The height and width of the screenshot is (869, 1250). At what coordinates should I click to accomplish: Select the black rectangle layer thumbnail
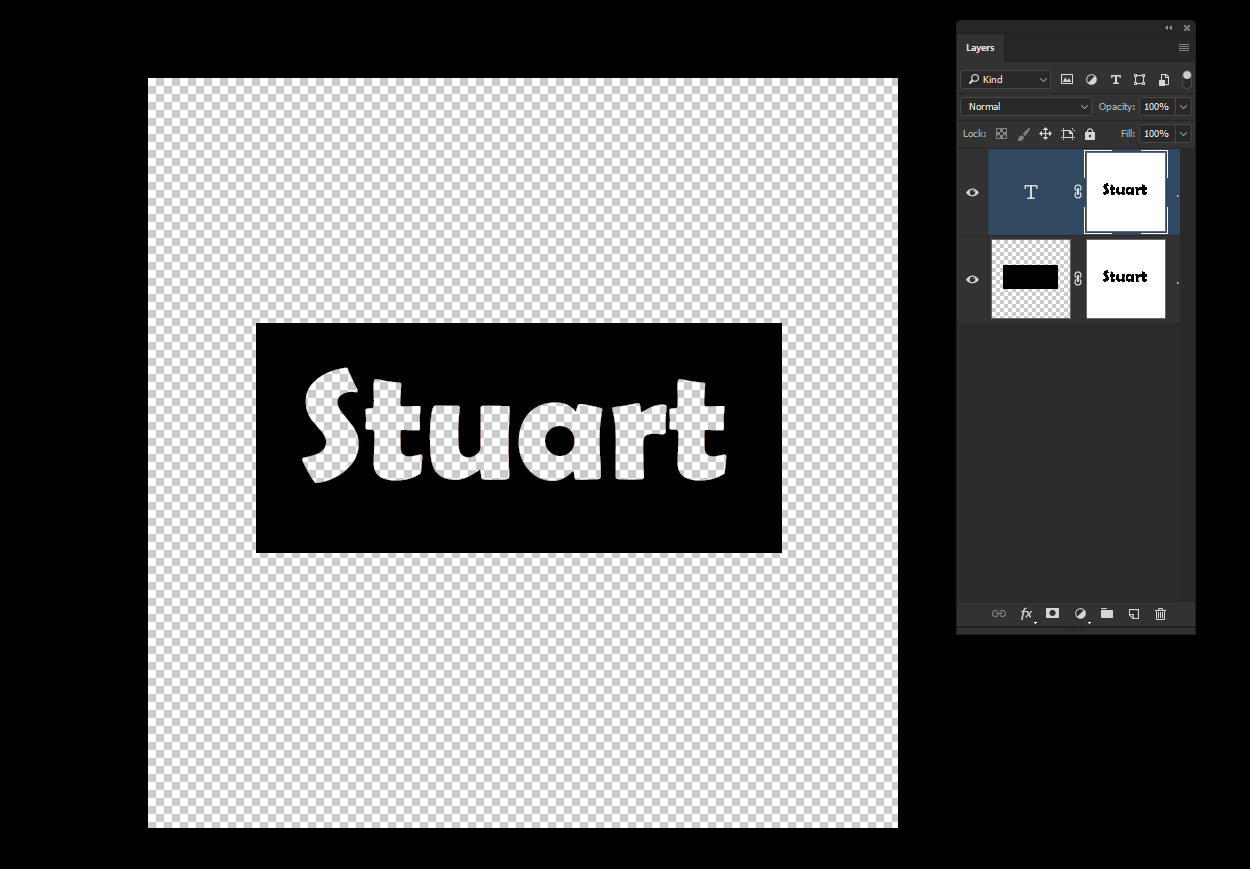point(1031,279)
